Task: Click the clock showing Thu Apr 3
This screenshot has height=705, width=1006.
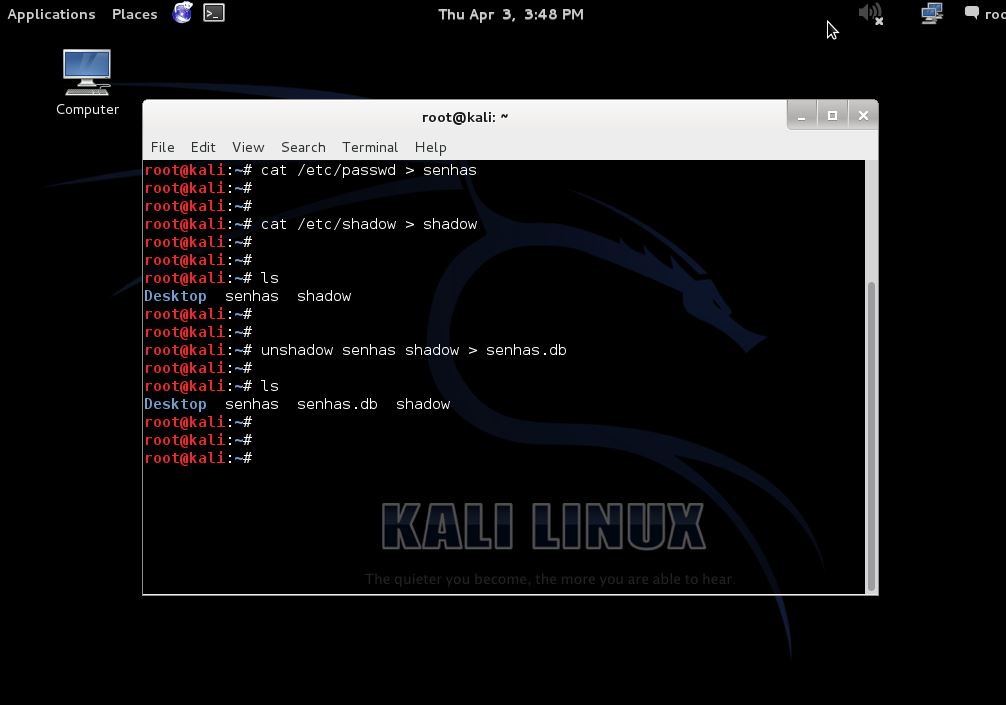Action: [511, 14]
